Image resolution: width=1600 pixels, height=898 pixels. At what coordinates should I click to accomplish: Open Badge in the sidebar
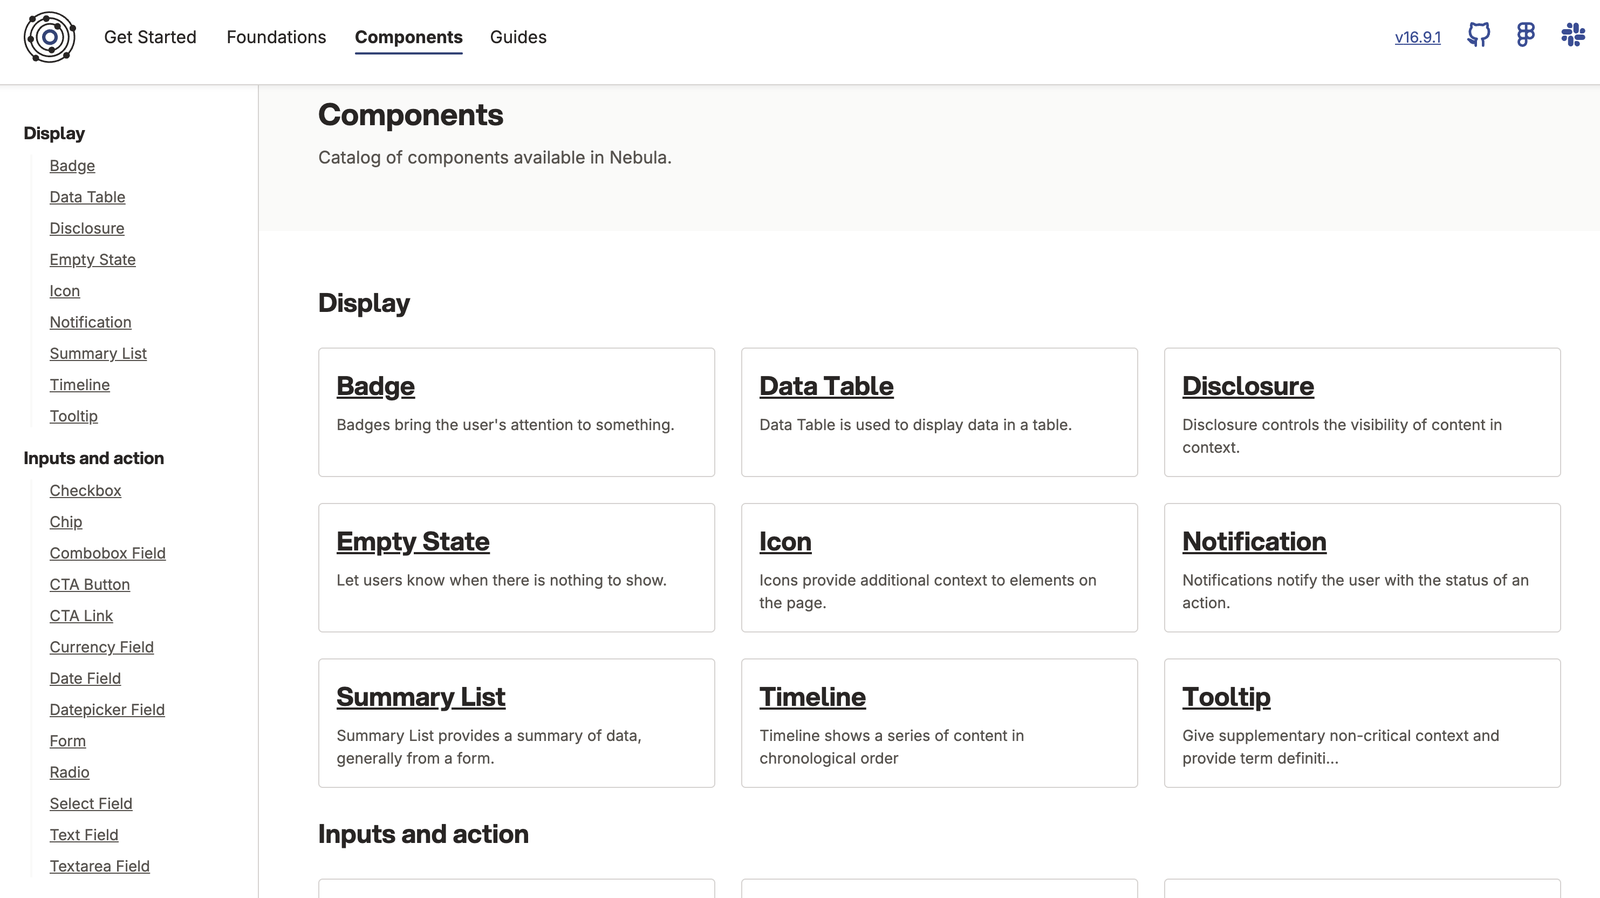(x=72, y=166)
